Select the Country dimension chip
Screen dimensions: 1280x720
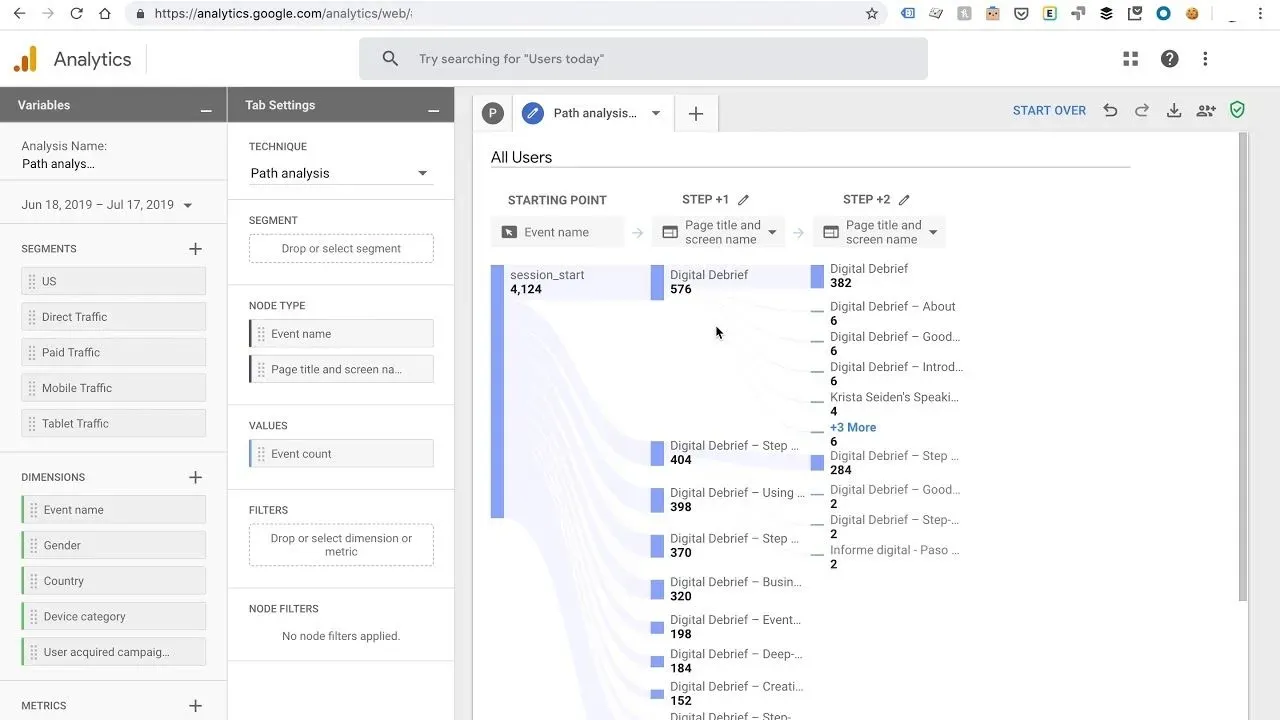(113, 581)
